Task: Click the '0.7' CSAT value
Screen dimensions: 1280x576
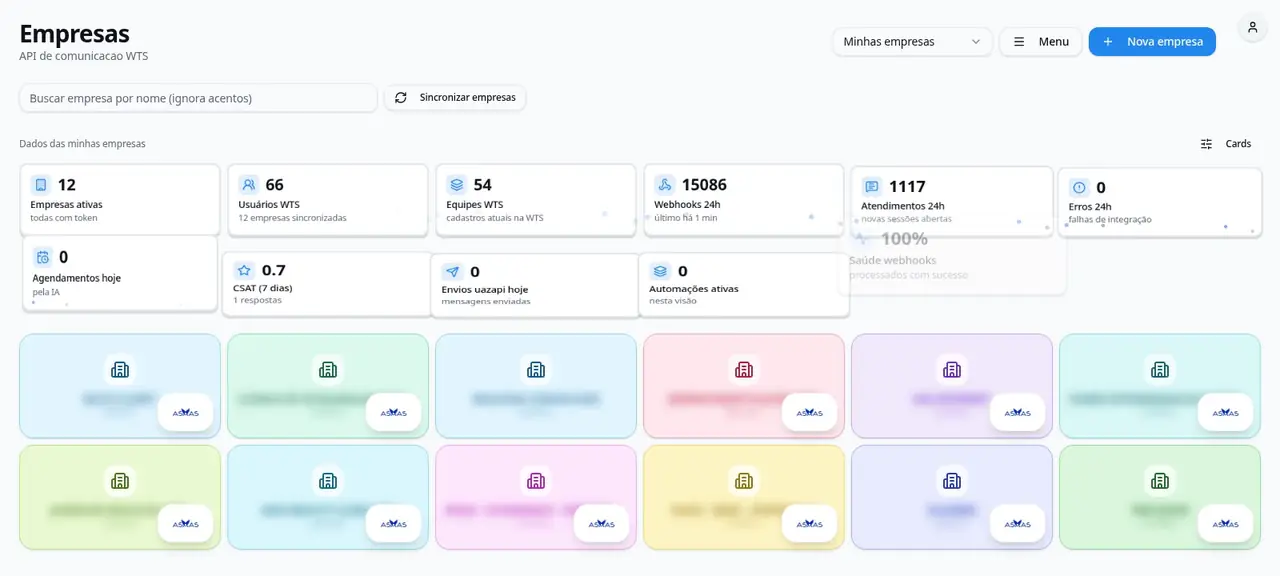Action: pos(274,270)
